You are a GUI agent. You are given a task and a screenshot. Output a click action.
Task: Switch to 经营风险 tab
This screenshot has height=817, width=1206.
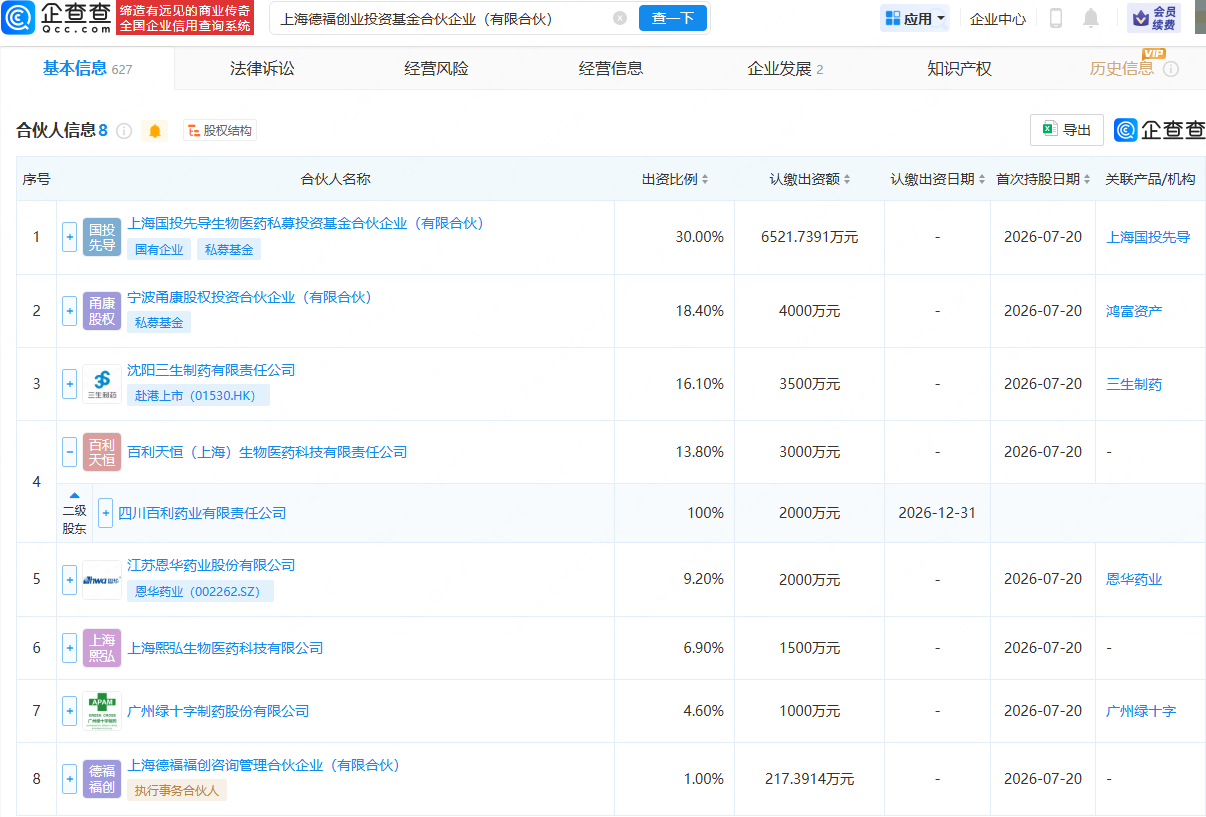click(x=436, y=69)
